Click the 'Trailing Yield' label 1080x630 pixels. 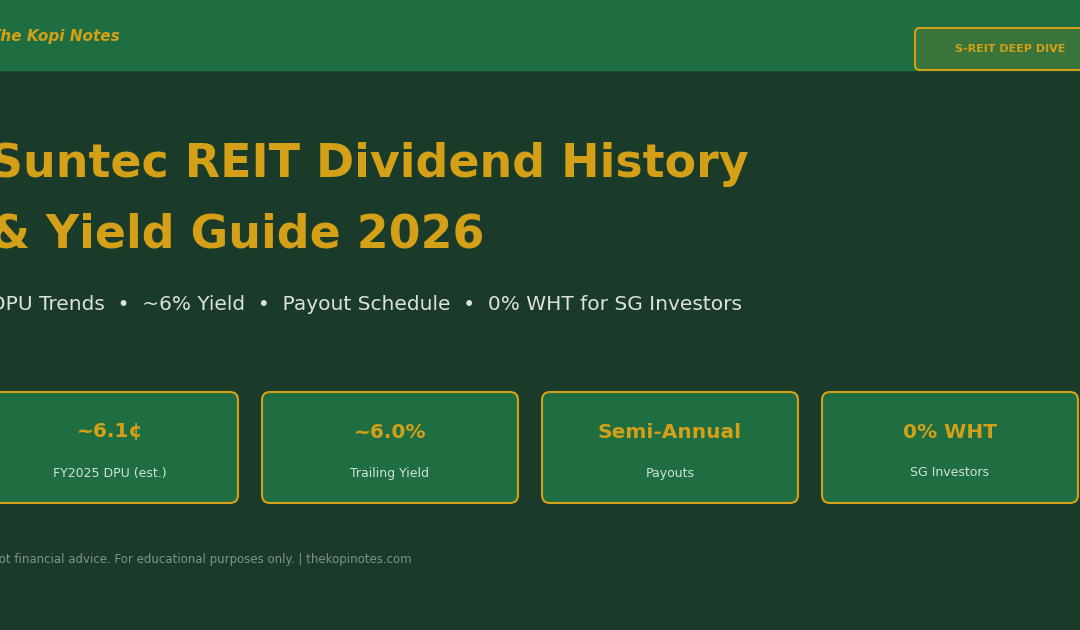tap(389, 473)
